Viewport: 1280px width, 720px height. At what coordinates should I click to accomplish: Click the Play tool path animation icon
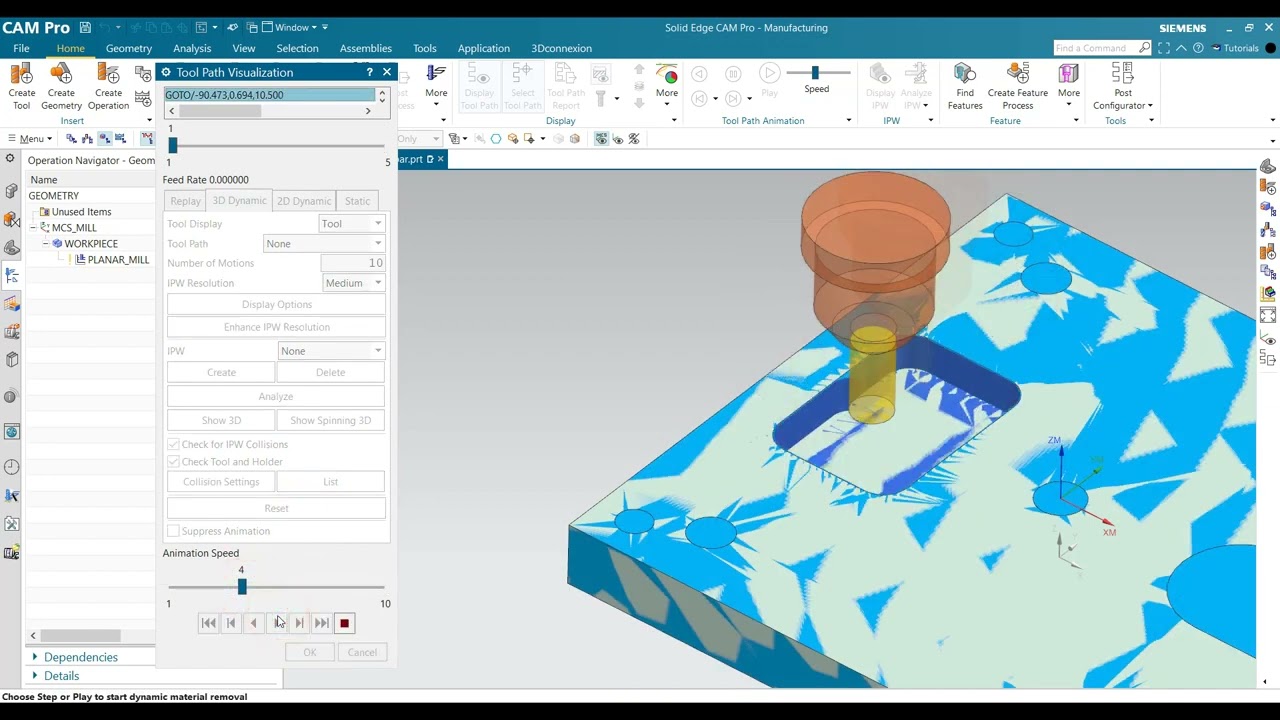(x=769, y=73)
